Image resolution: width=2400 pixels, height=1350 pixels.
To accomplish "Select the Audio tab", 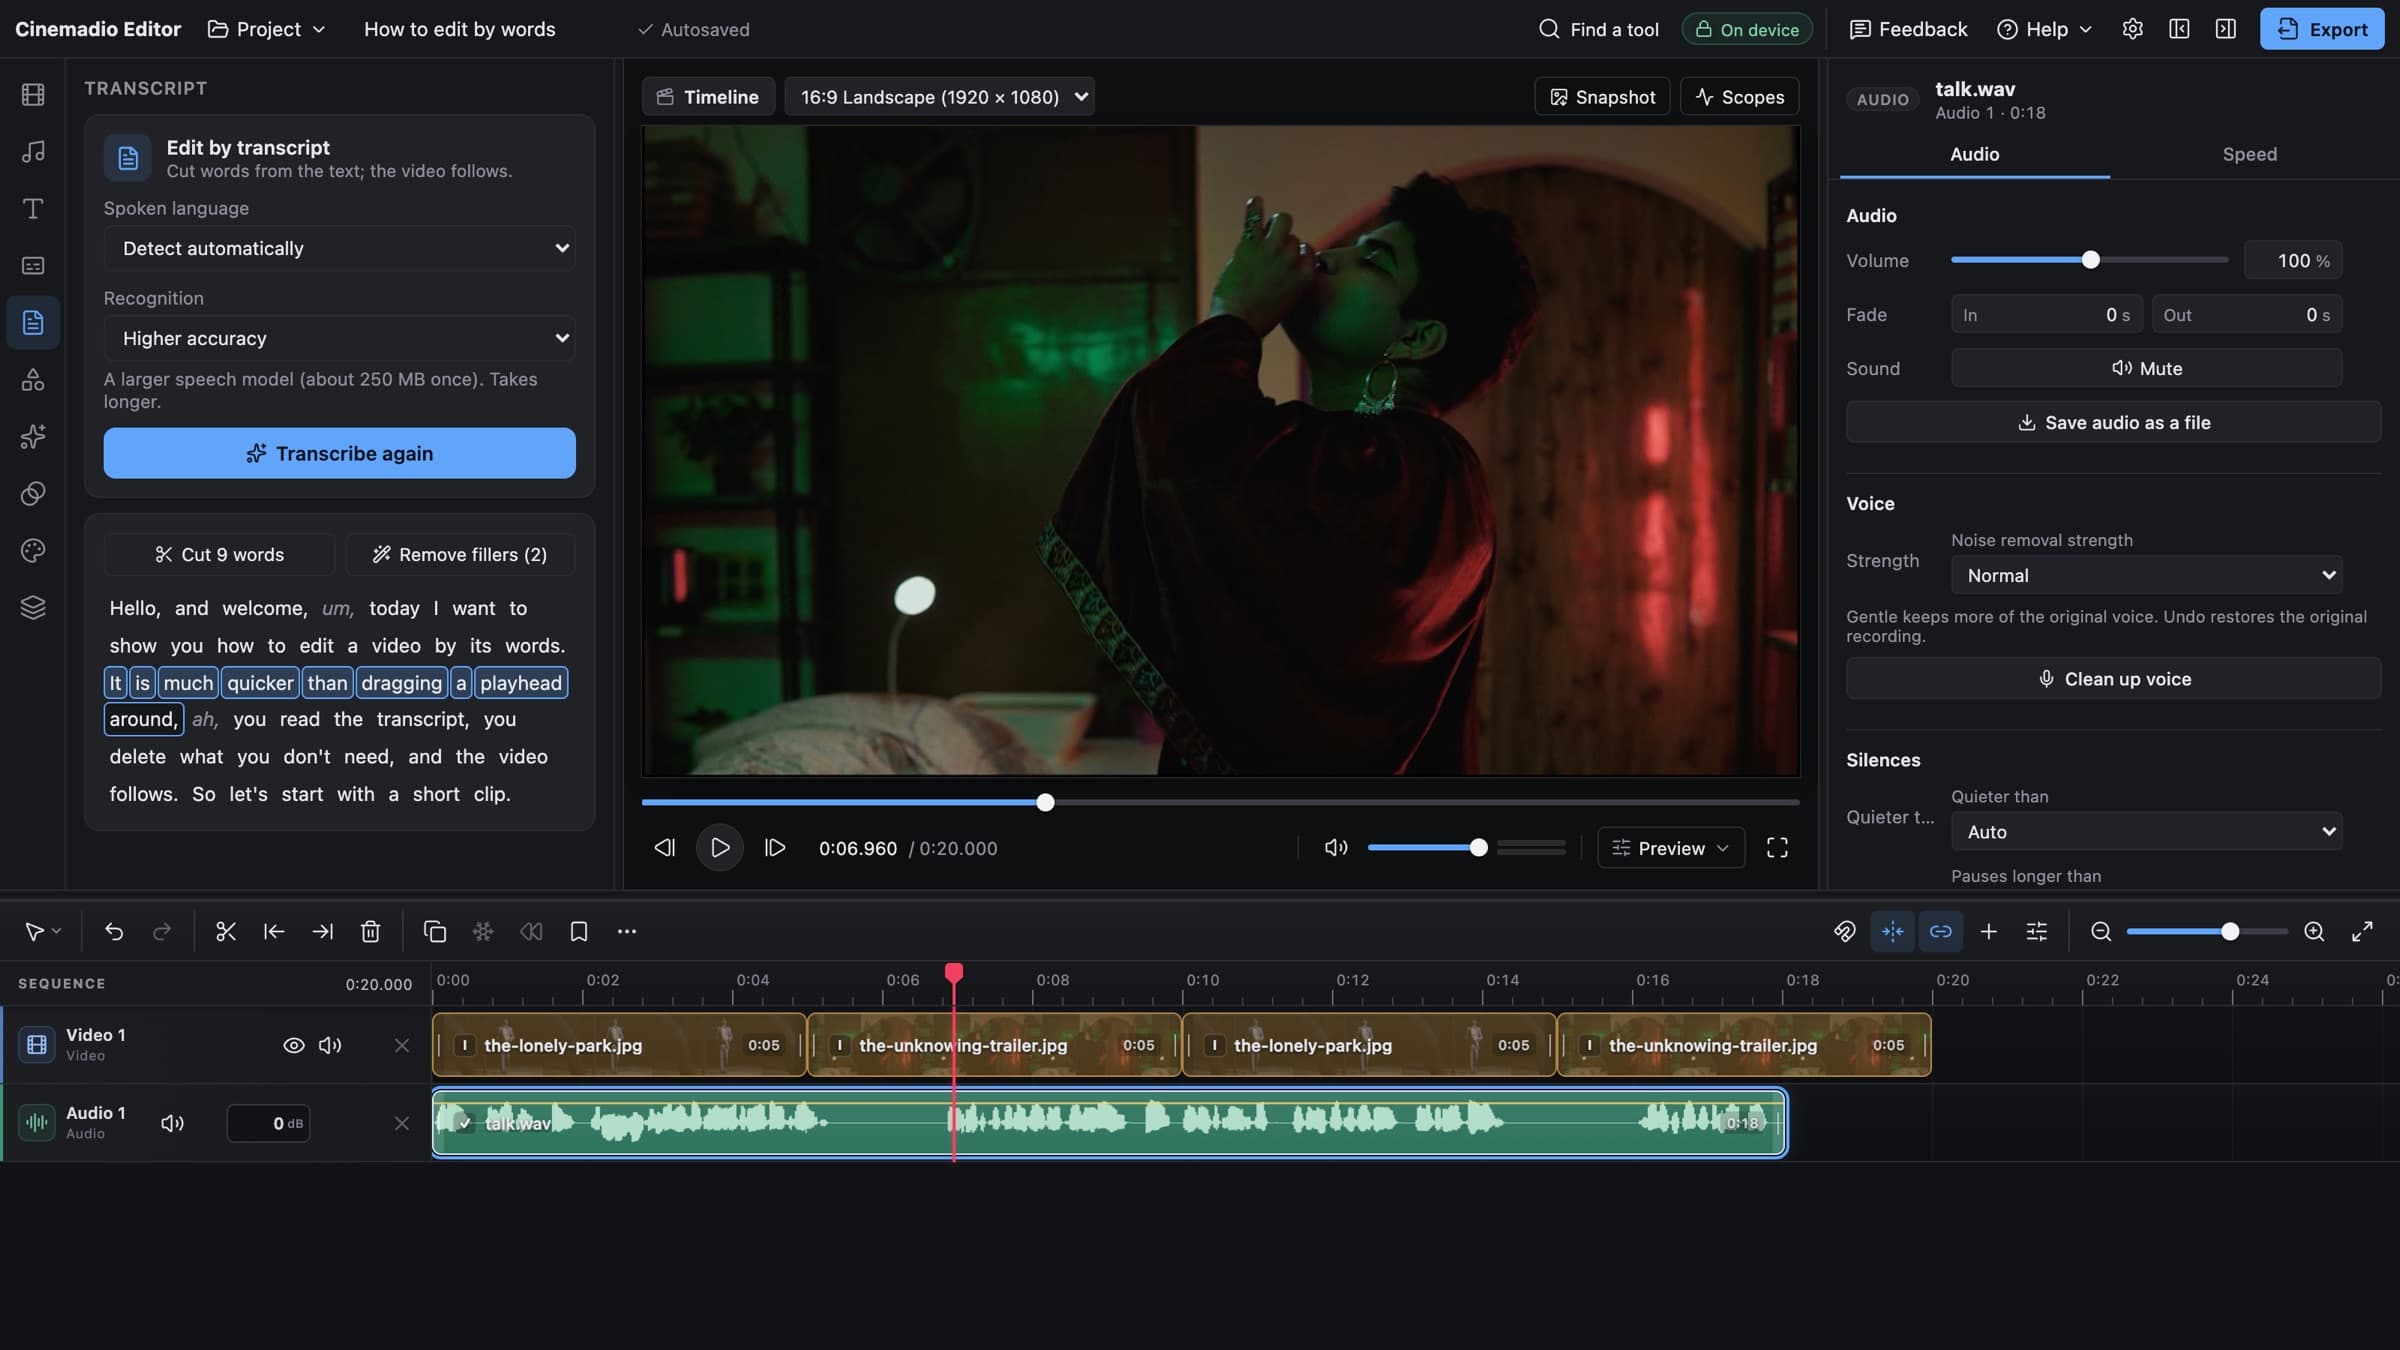I will pyautogui.click(x=1974, y=154).
